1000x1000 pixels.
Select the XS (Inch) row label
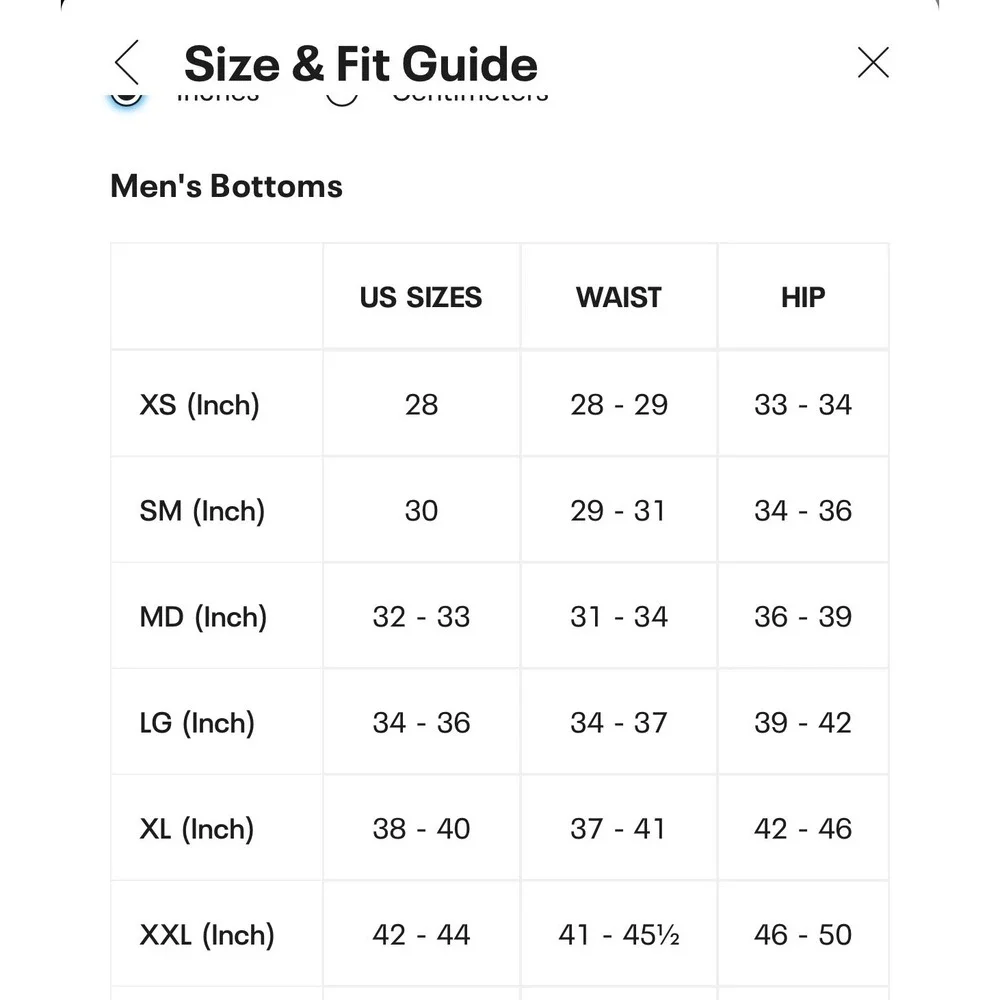[200, 405]
